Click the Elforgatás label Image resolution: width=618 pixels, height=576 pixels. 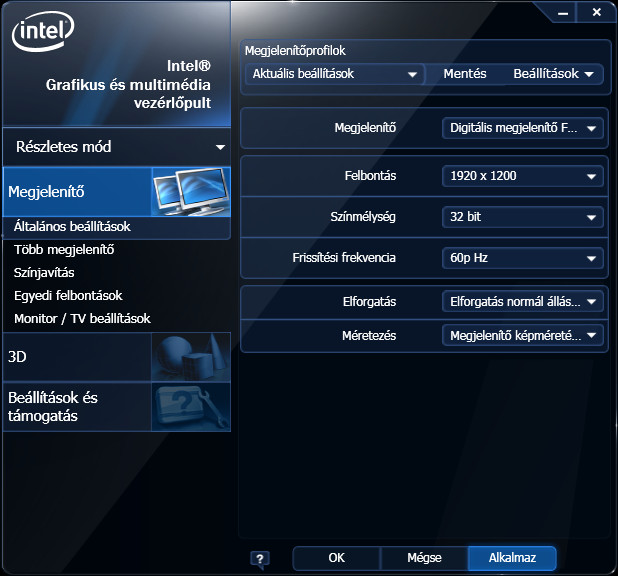369,302
